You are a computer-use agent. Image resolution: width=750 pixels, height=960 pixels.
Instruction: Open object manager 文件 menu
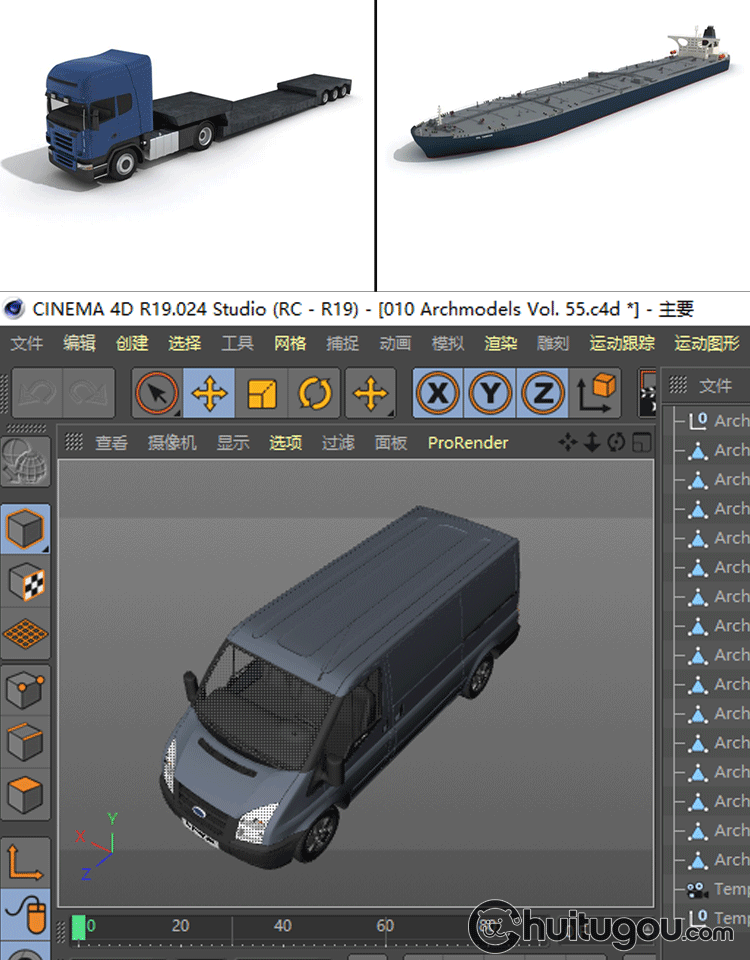pyautogui.click(x=715, y=386)
